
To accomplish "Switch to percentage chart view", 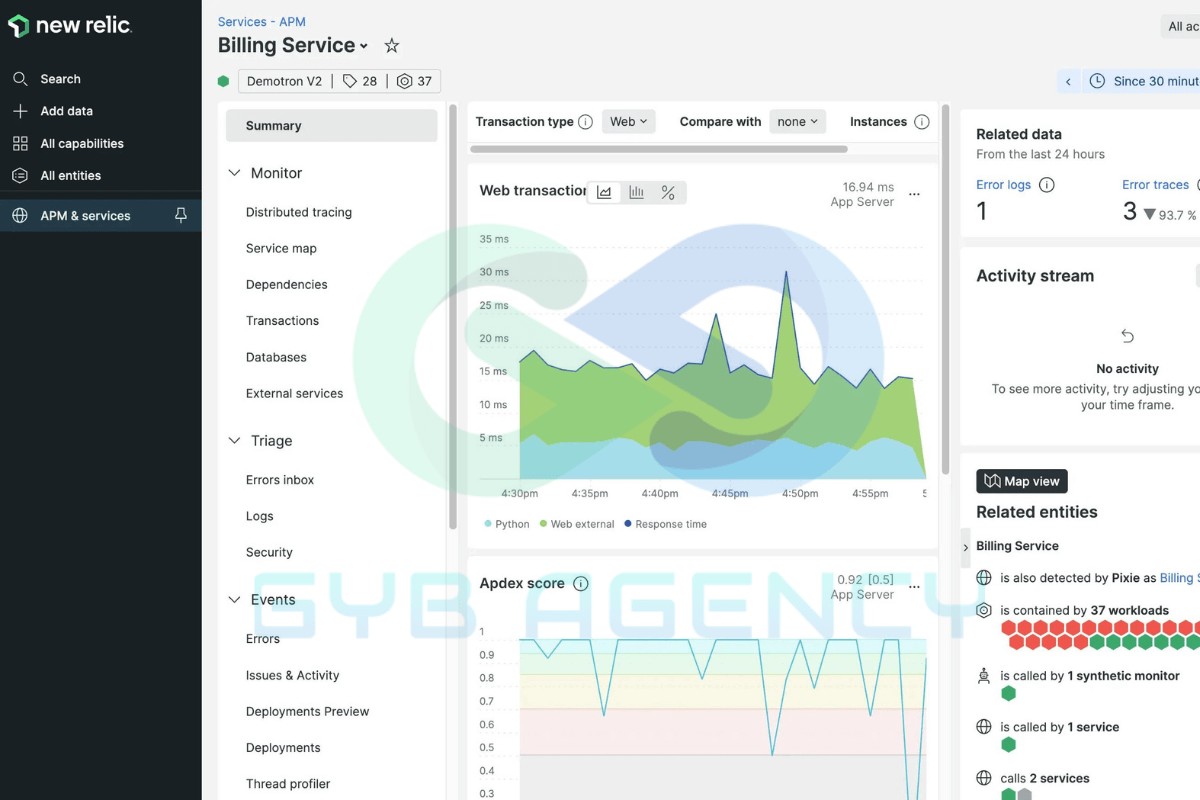I will pyautogui.click(x=668, y=193).
